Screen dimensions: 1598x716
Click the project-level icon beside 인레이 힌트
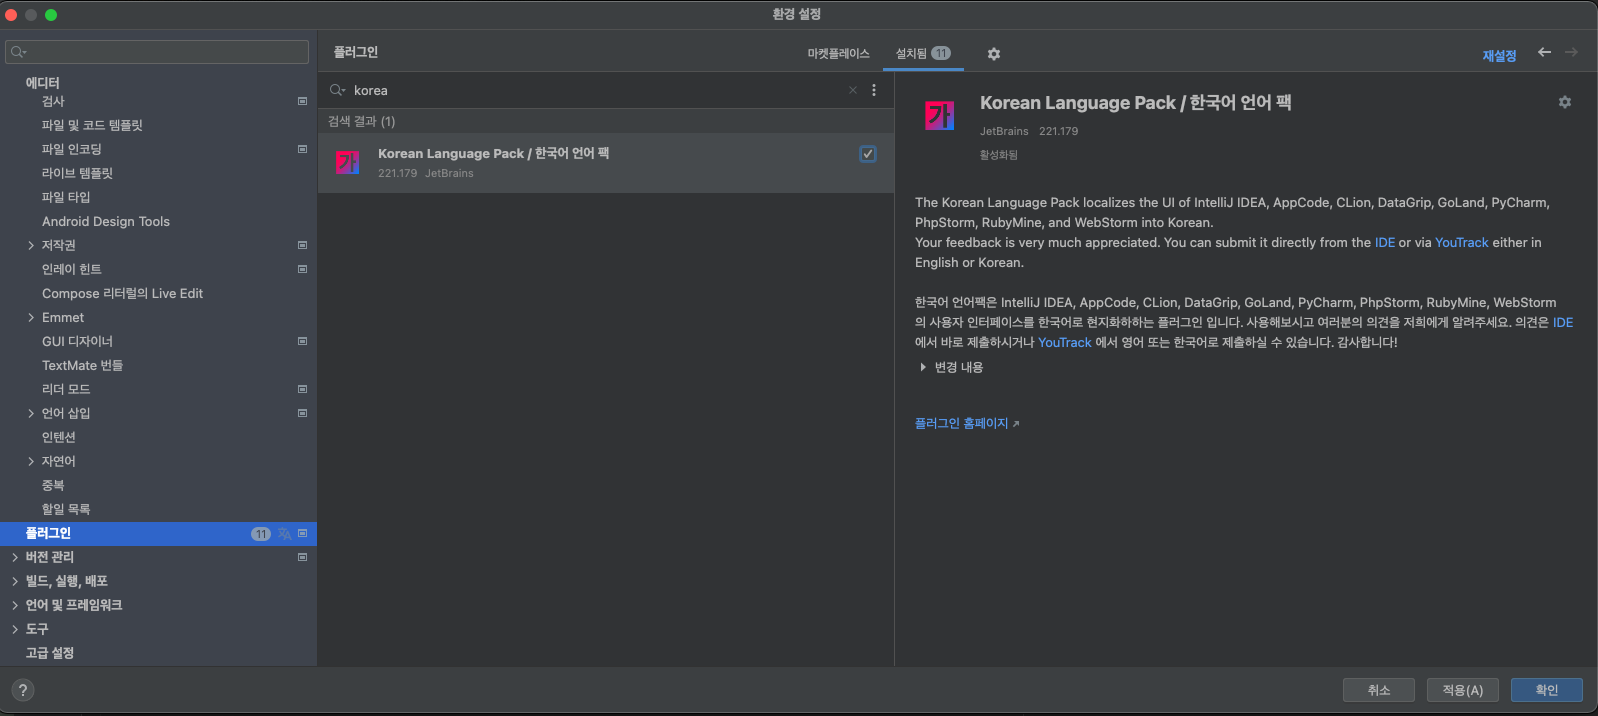click(x=302, y=269)
